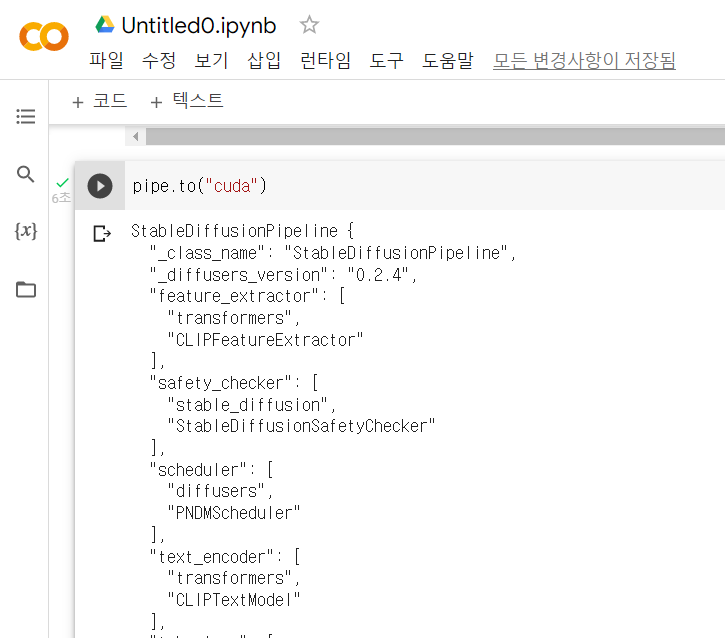
Task: Click the "CLIPFeatureExtractor" output text
Action: 265,340
